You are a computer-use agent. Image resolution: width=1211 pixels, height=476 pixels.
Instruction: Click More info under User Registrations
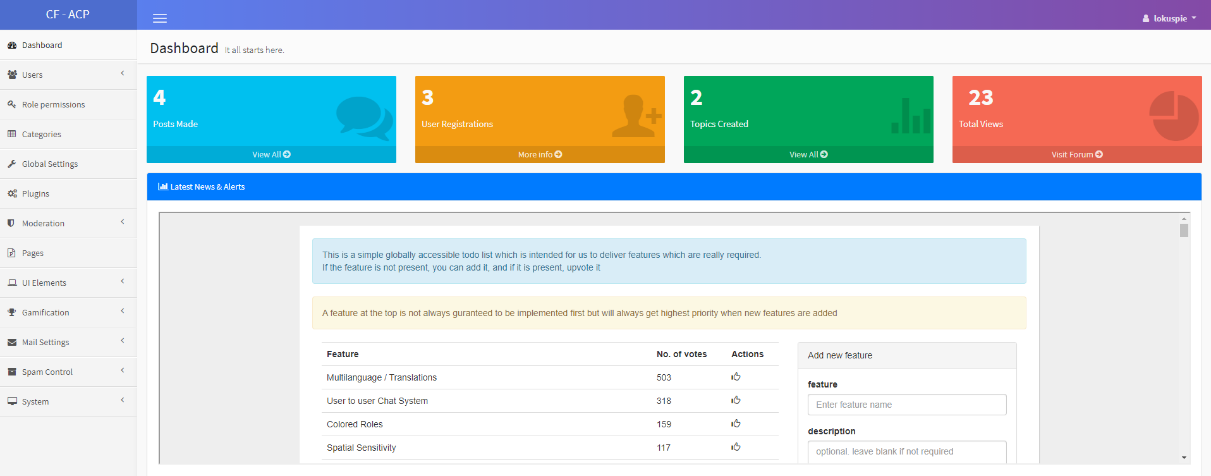pyautogui.click(x=540, y=155)
